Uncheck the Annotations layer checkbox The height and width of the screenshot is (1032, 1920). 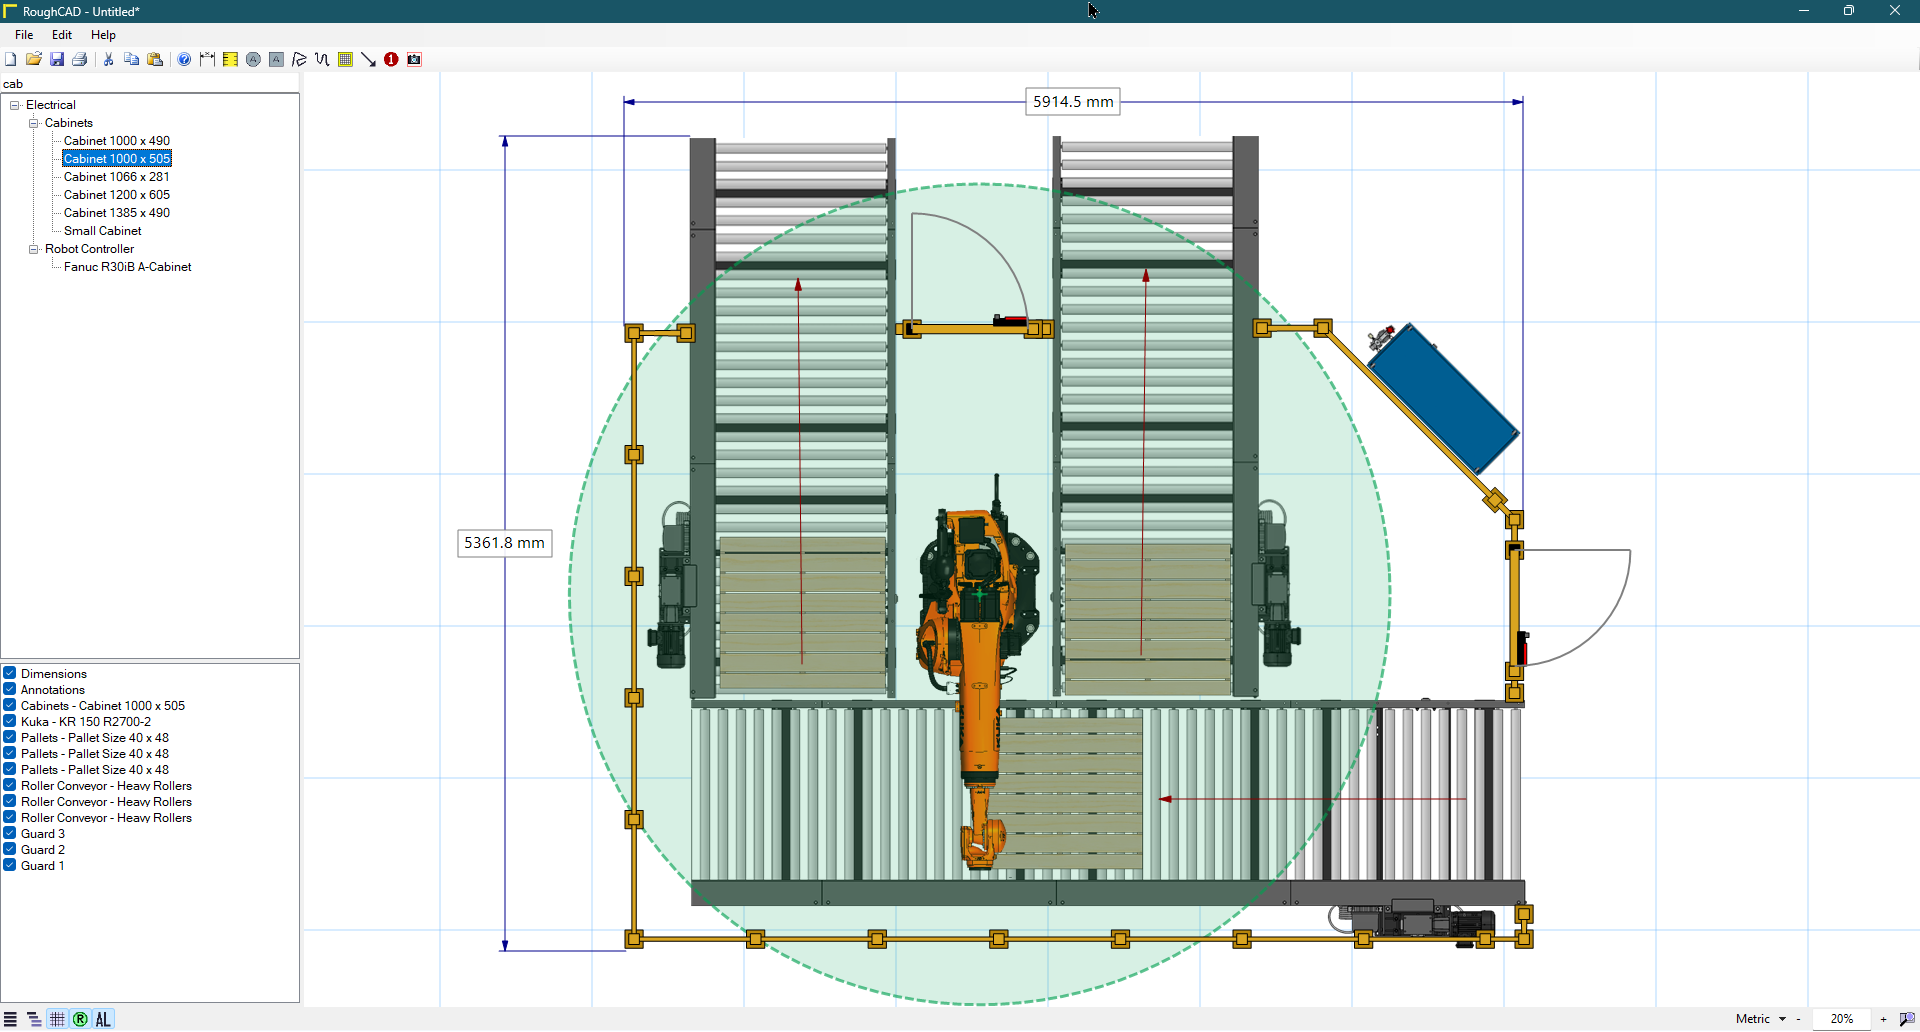tap(9, 689)
